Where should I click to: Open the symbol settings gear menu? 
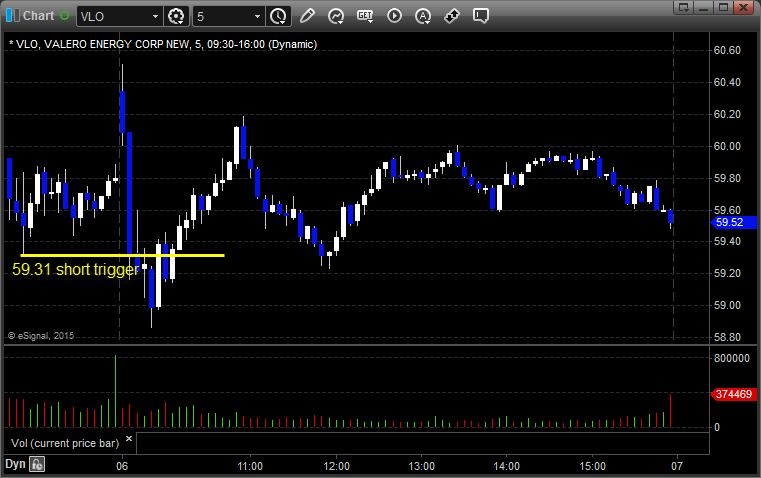(176, 16)
